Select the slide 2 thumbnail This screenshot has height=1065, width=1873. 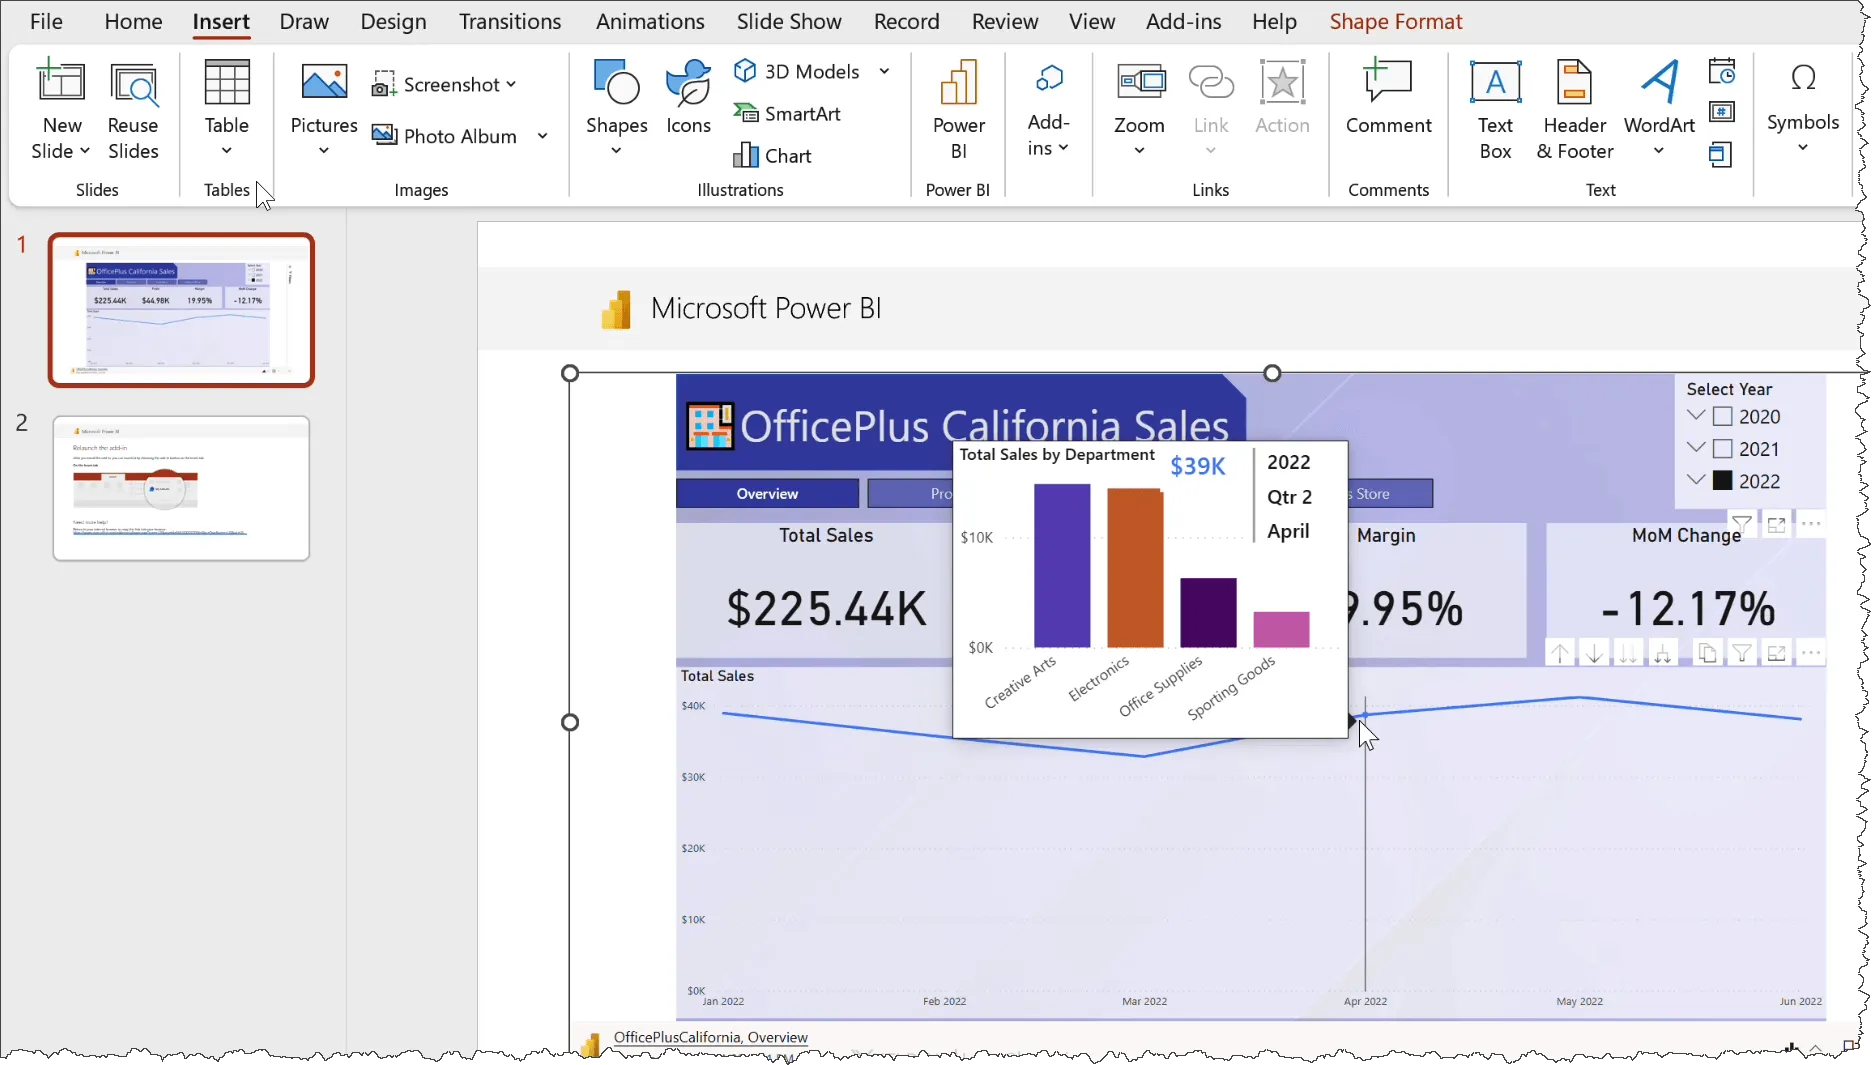pyautogui.click(x=181, y=489)
